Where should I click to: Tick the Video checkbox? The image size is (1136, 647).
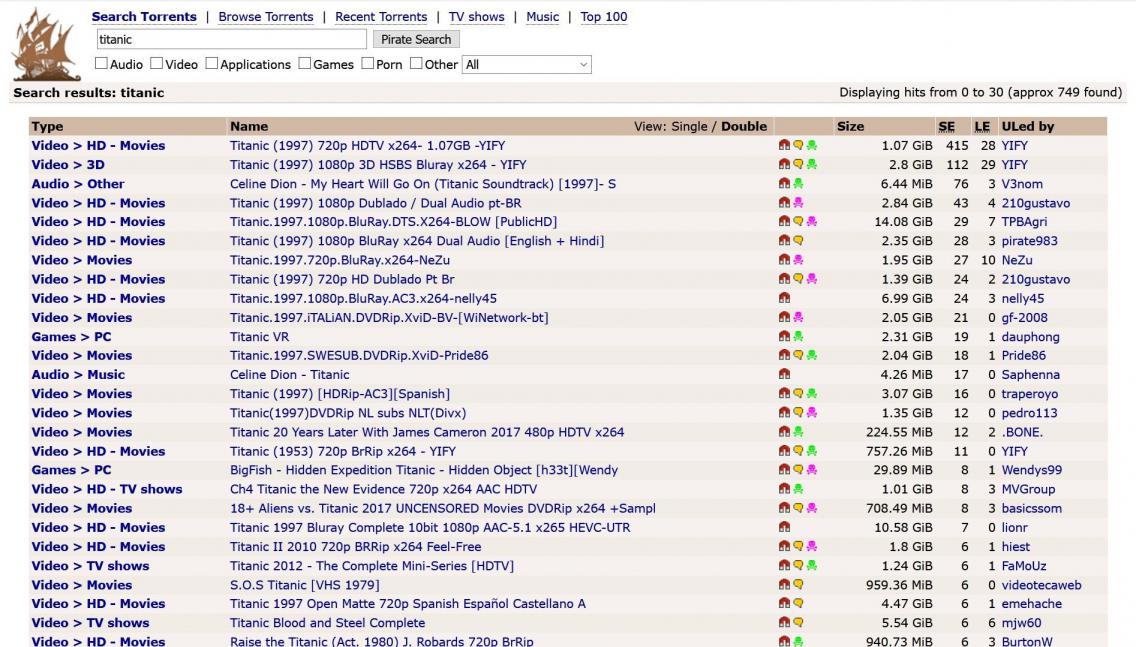coord(156,64)
